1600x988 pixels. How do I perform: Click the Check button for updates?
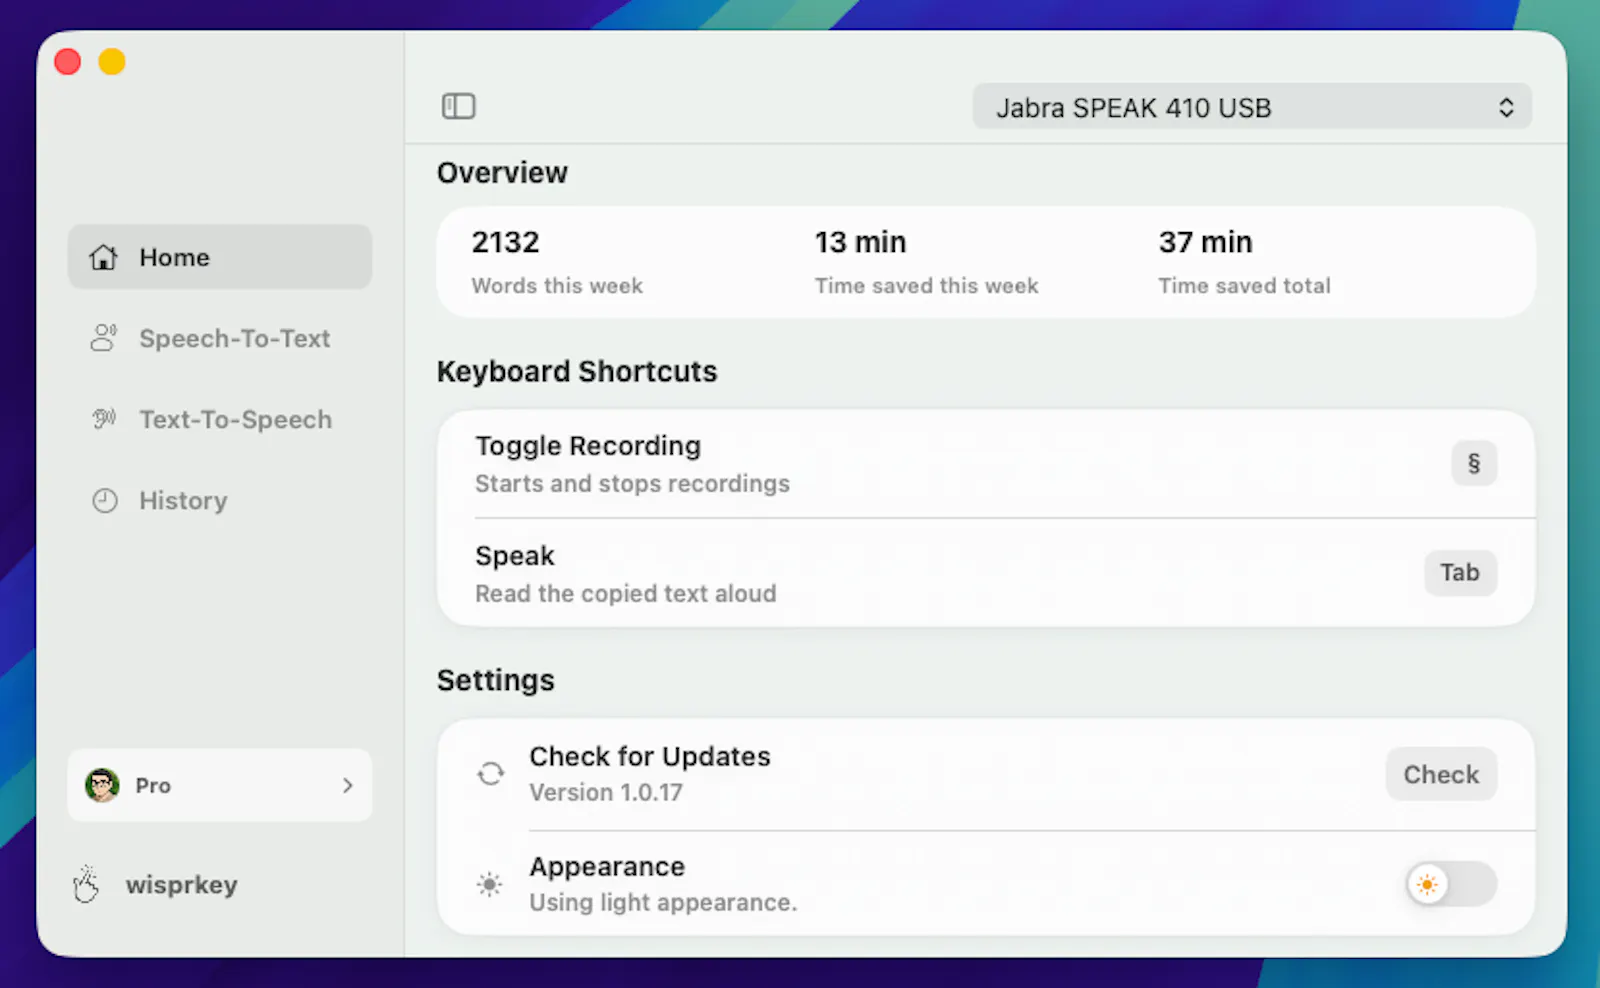(x=1441, y=774)
